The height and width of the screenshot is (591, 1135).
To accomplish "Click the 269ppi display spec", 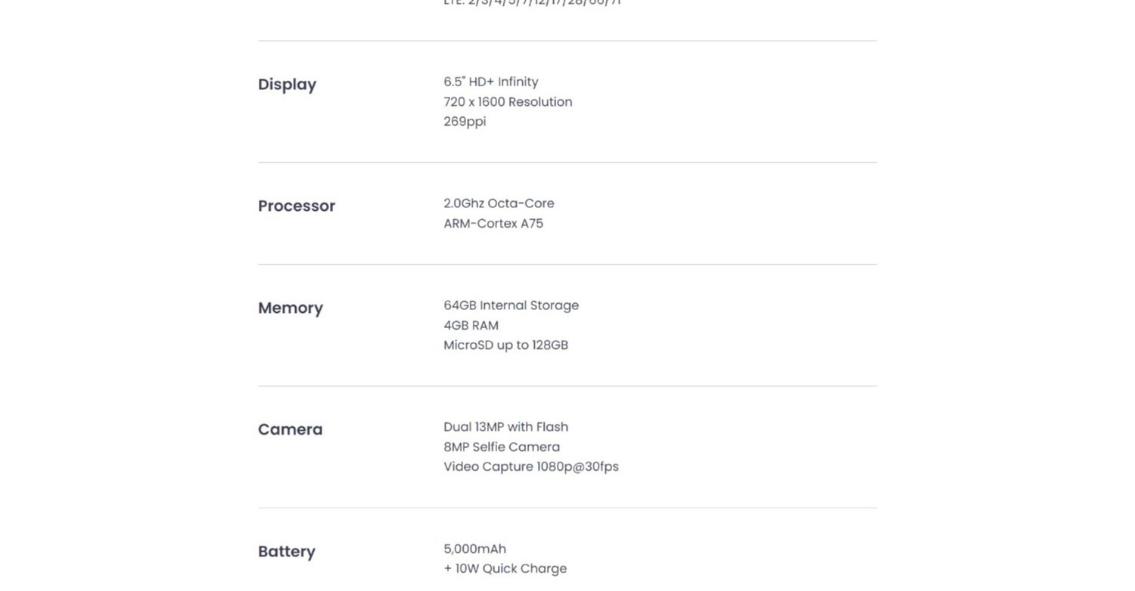I will [x=465, y=122].
